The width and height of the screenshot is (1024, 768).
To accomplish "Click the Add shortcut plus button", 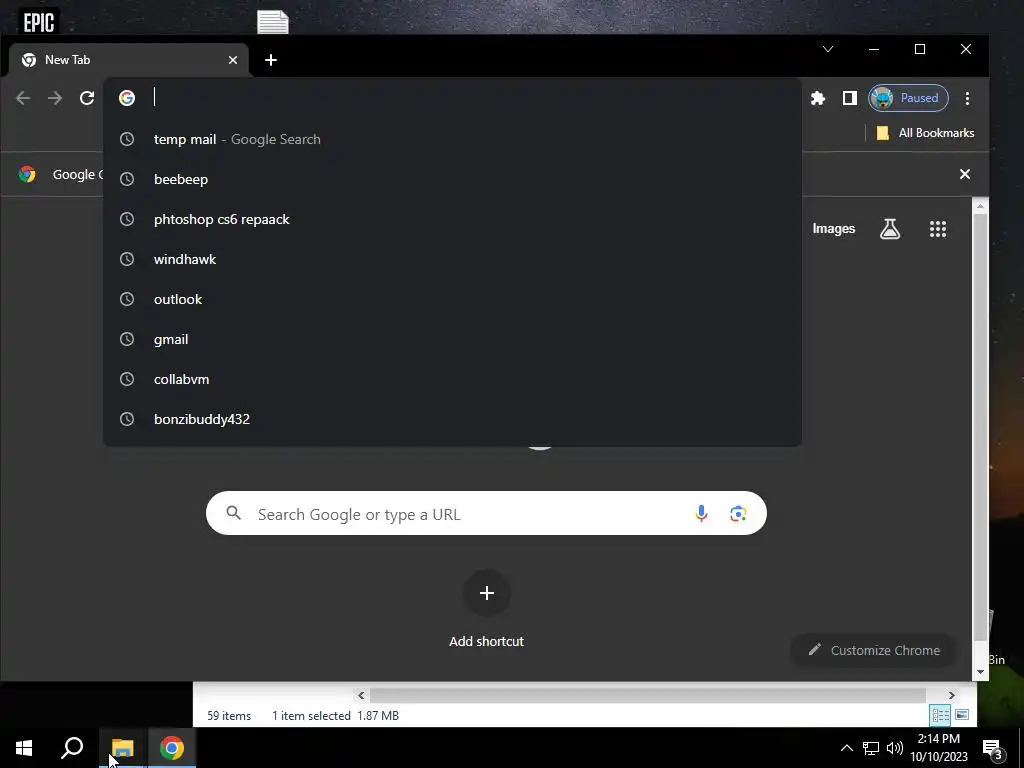I will pyautogui.click(x=487, y=593).
